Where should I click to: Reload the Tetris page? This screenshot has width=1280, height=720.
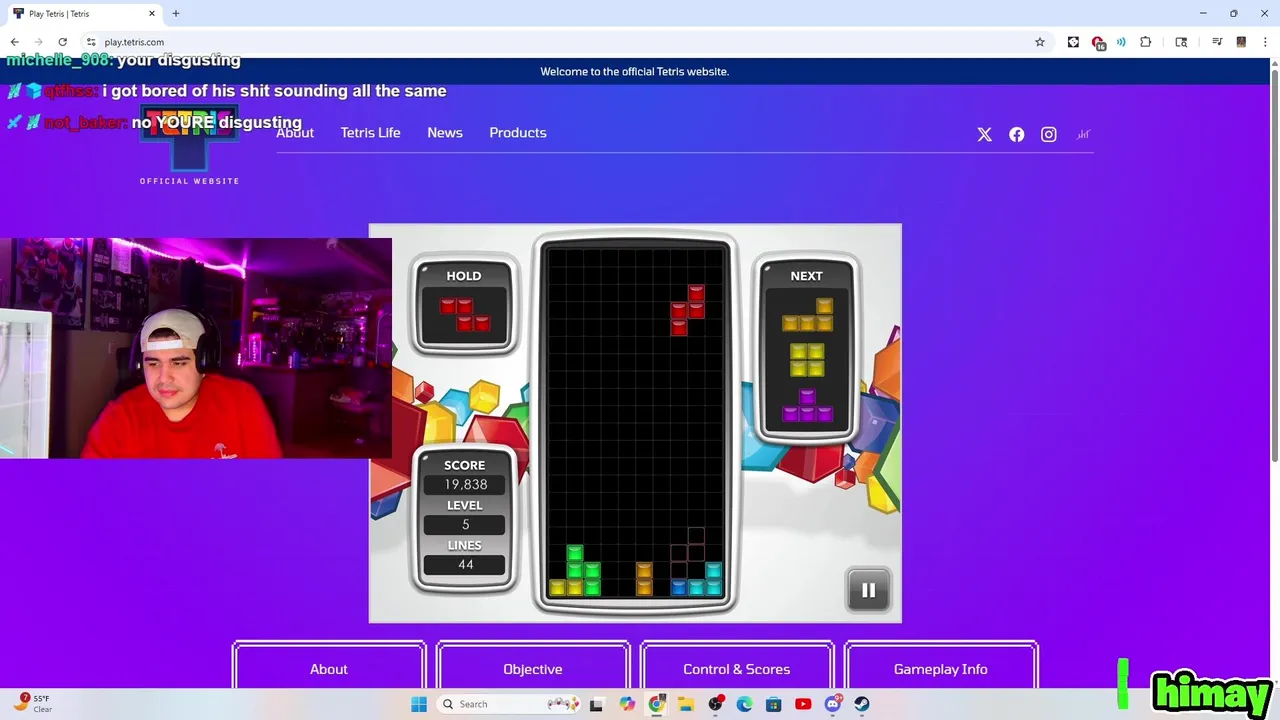point(62,42)
